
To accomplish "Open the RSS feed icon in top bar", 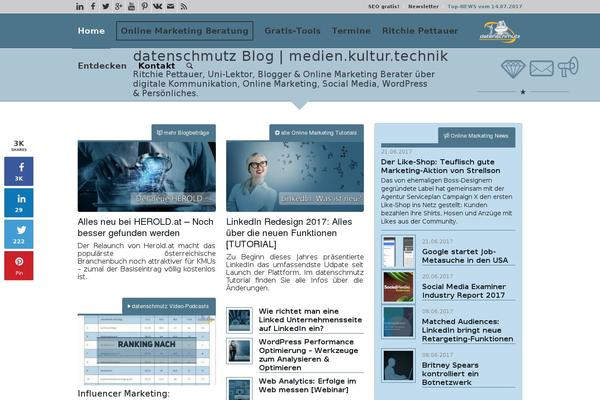I will click(x=184, y=6).
